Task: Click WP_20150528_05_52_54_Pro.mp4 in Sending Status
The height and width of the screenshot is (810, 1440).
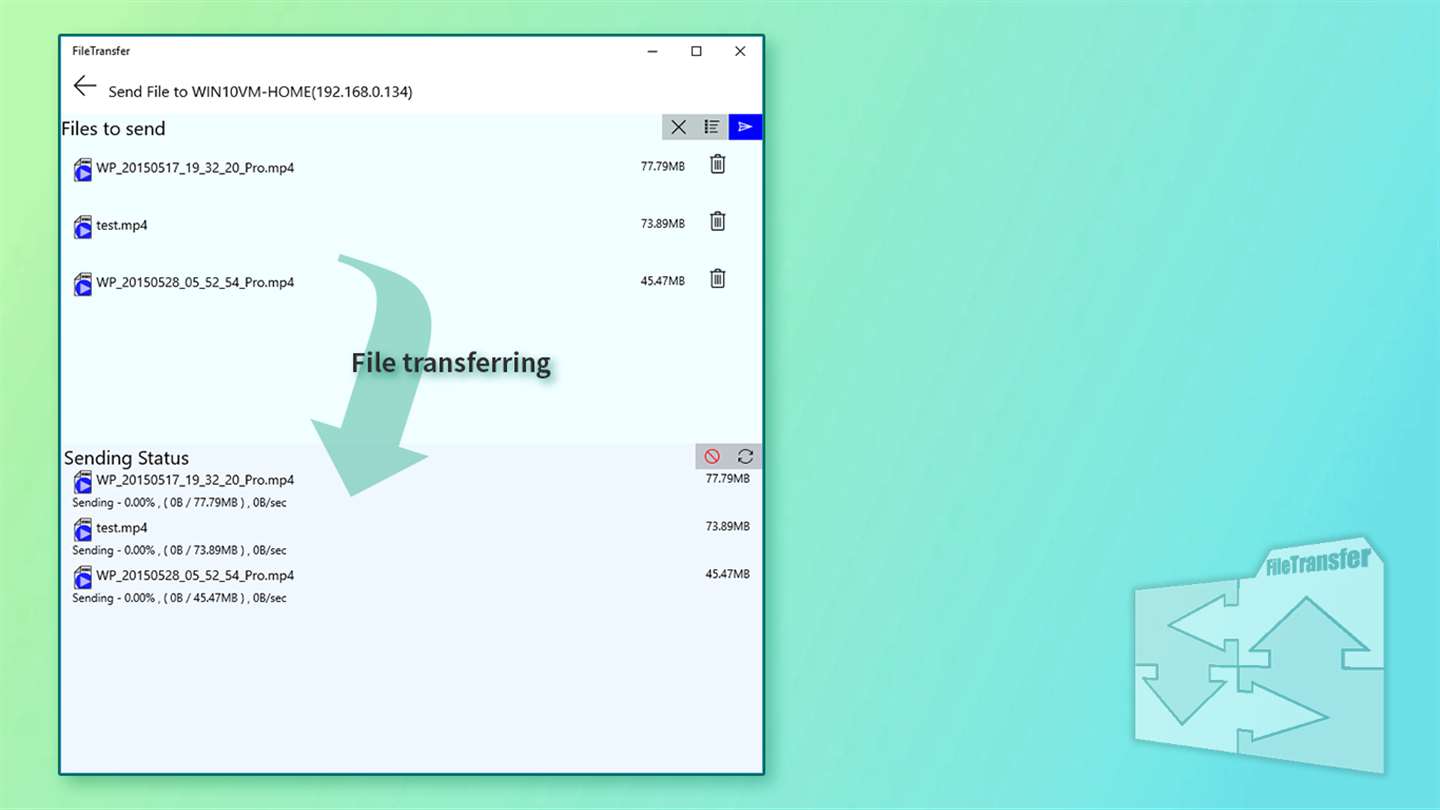Action: tap(195, 575)
